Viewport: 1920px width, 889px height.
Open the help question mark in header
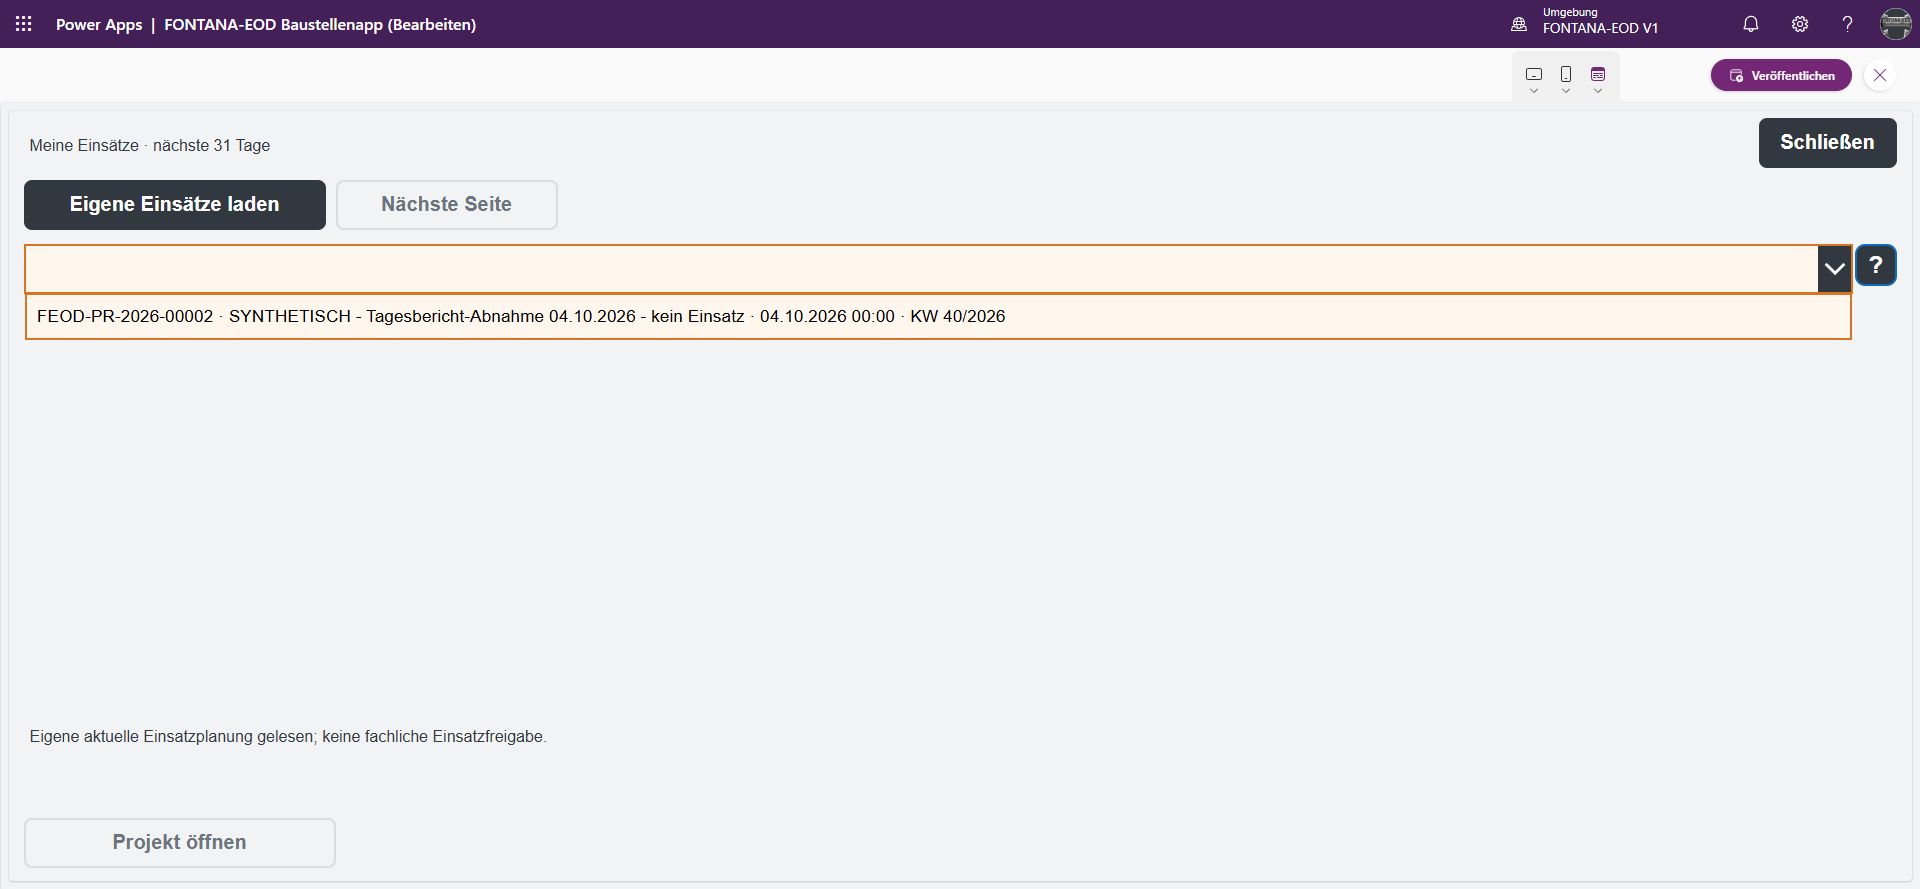click(1848, 24)
